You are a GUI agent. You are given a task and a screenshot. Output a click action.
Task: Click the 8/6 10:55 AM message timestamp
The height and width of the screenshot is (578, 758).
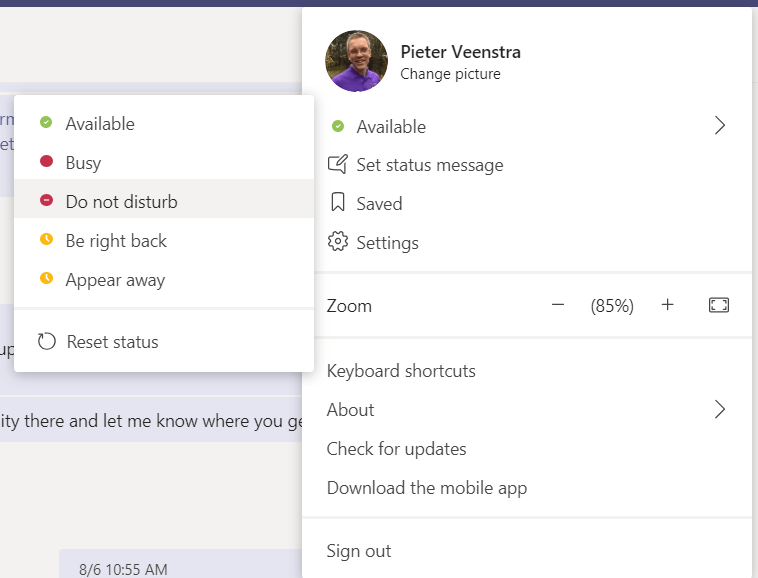pos(123,569)
